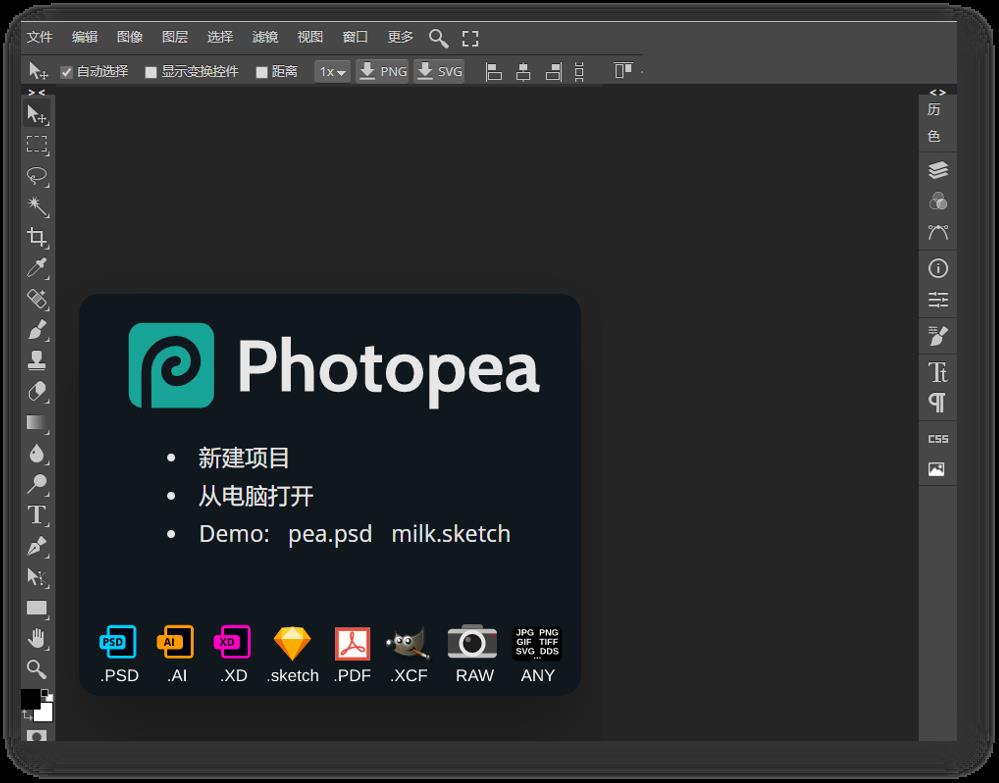Open the CSS panel

click(x=937, y=439)
